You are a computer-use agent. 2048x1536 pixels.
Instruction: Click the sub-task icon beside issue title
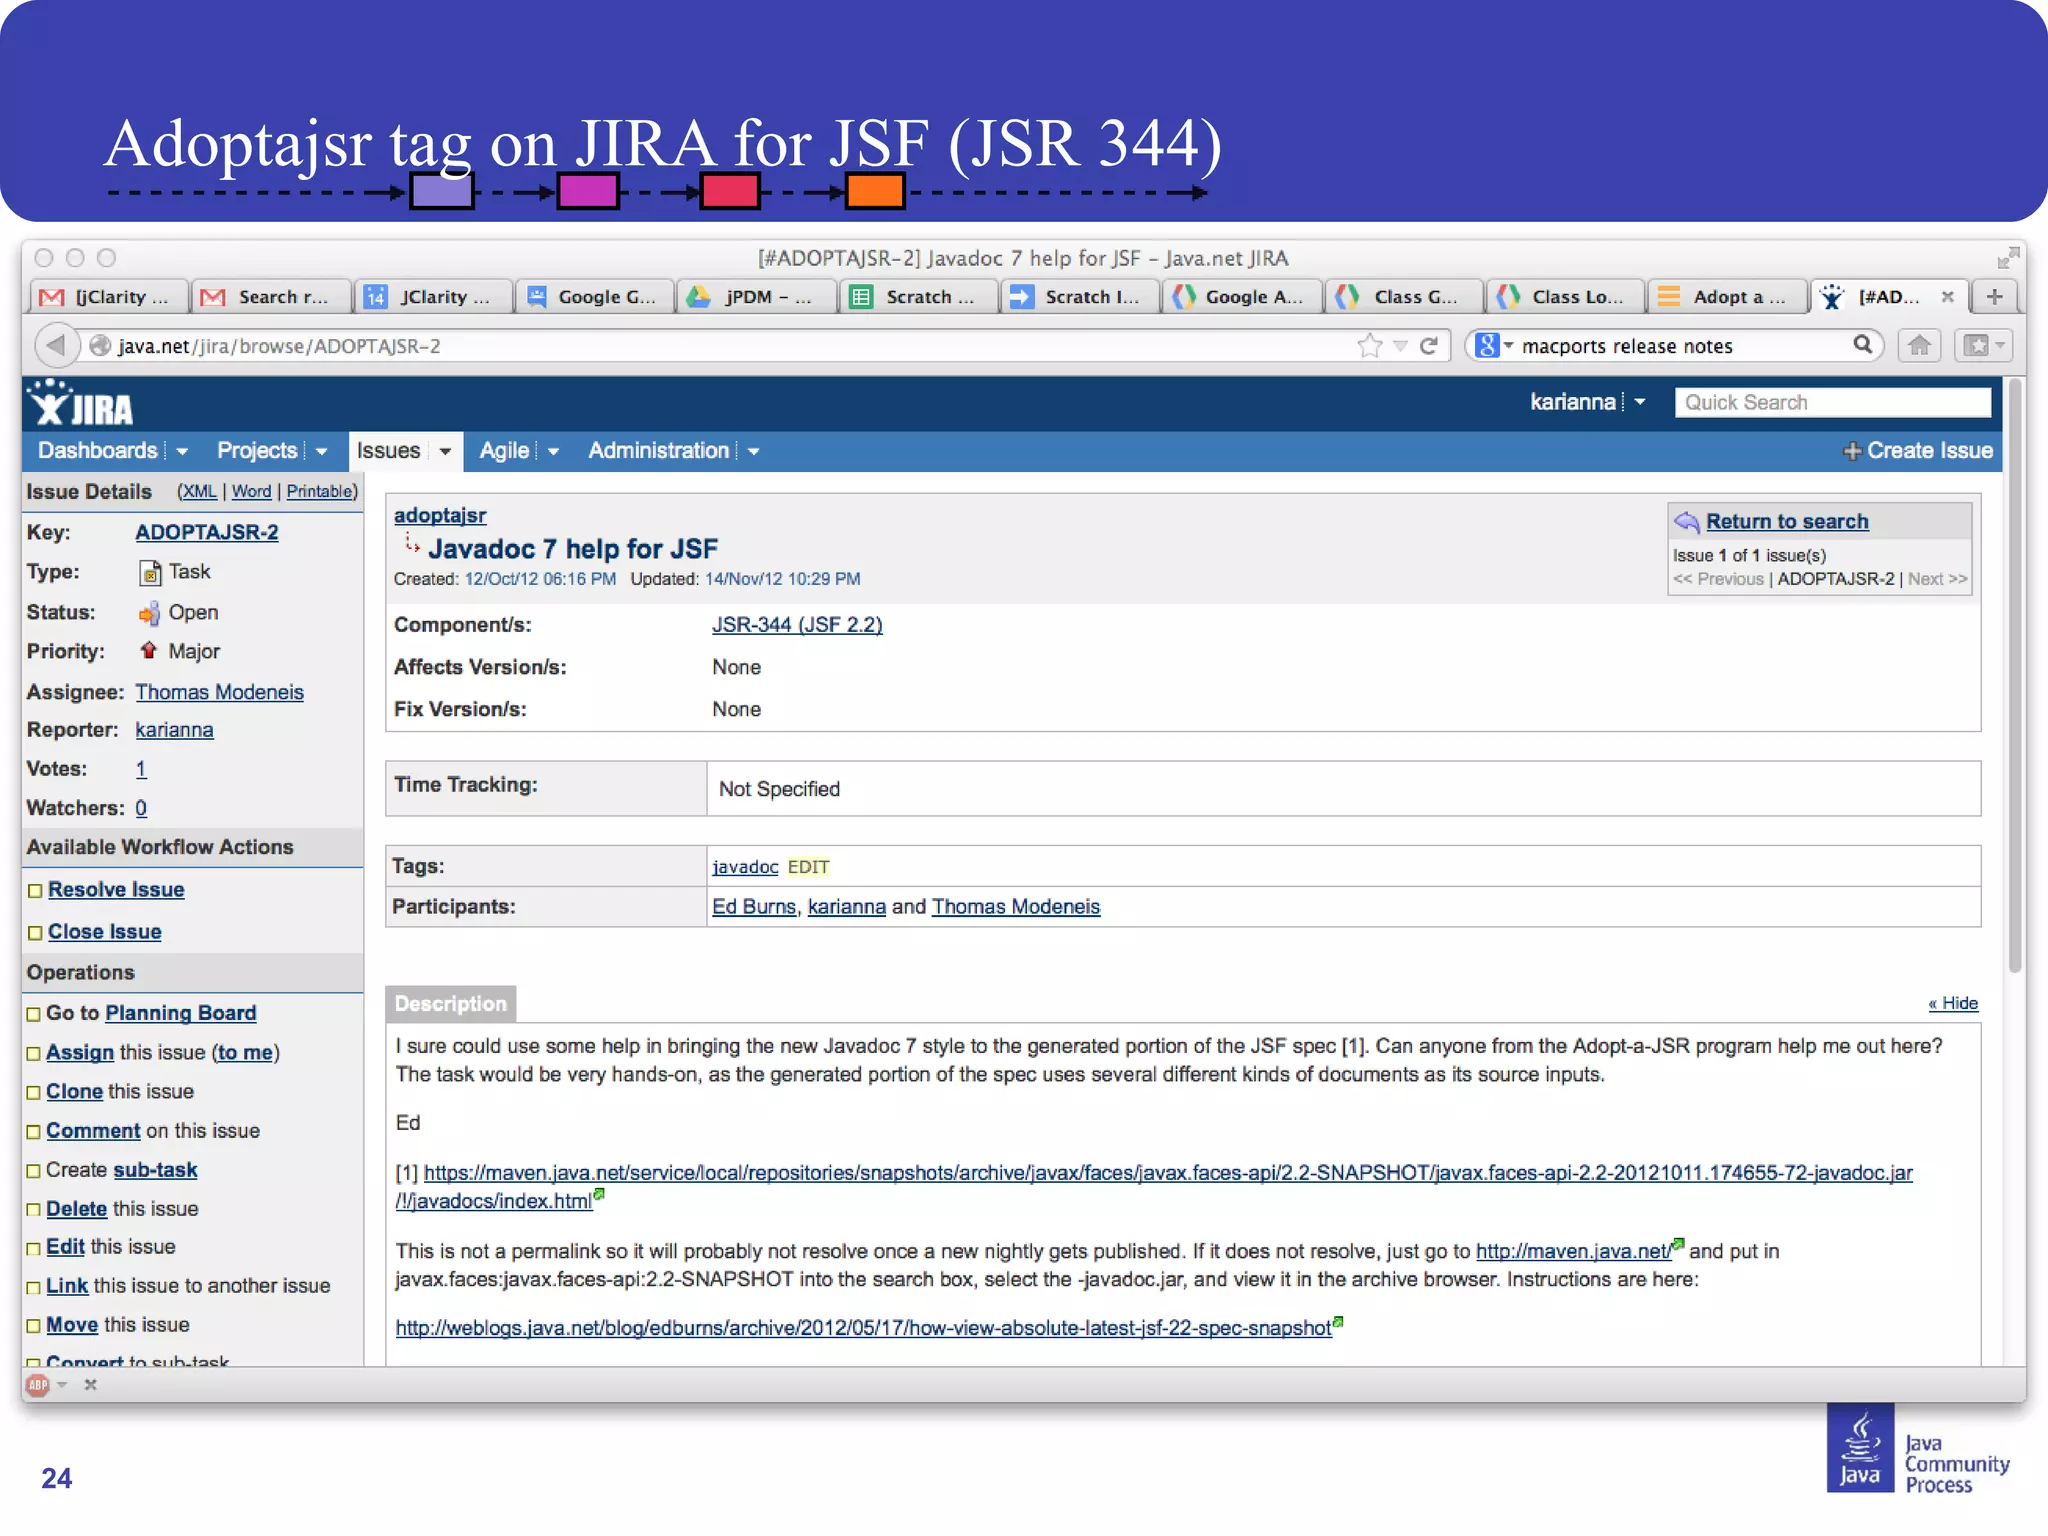pos(412,543)
